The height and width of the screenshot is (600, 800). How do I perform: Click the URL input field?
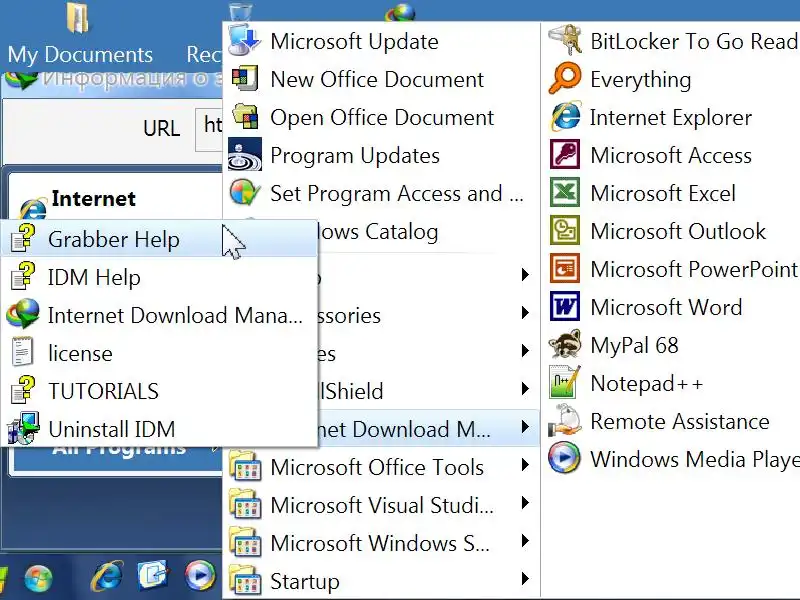210,130
